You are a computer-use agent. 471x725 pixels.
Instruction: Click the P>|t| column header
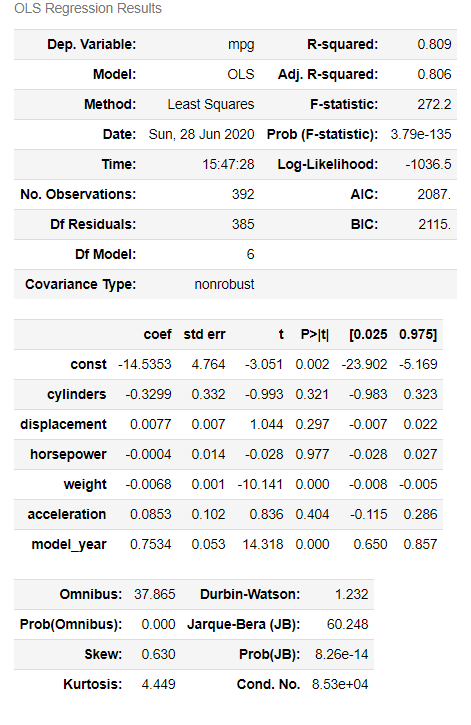(x=315, y=334)
